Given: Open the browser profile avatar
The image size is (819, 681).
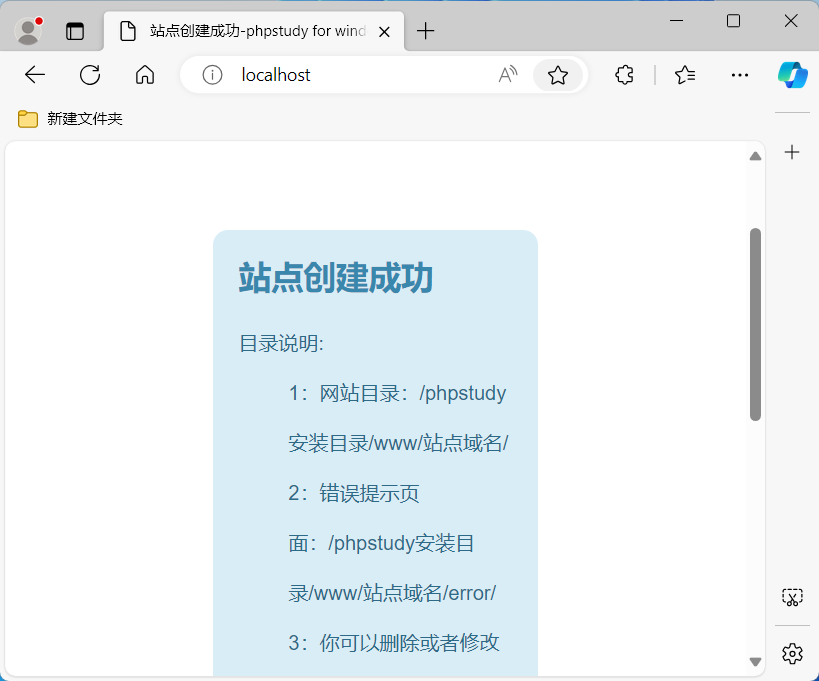Looking at the screenshot, I should (x=28, y=31).
